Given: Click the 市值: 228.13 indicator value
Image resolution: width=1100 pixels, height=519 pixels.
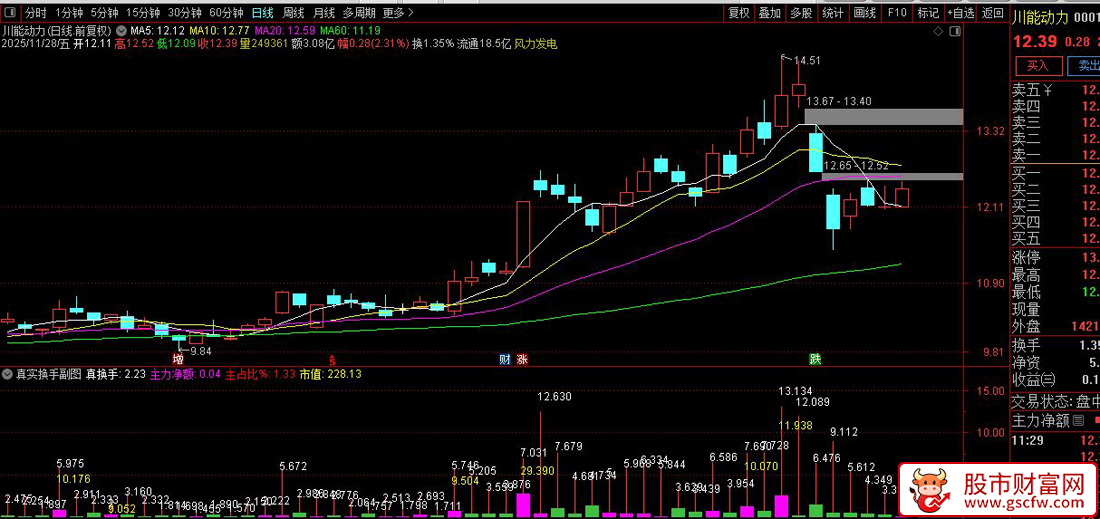Looking at the screenshot, I should click(330, 375).
